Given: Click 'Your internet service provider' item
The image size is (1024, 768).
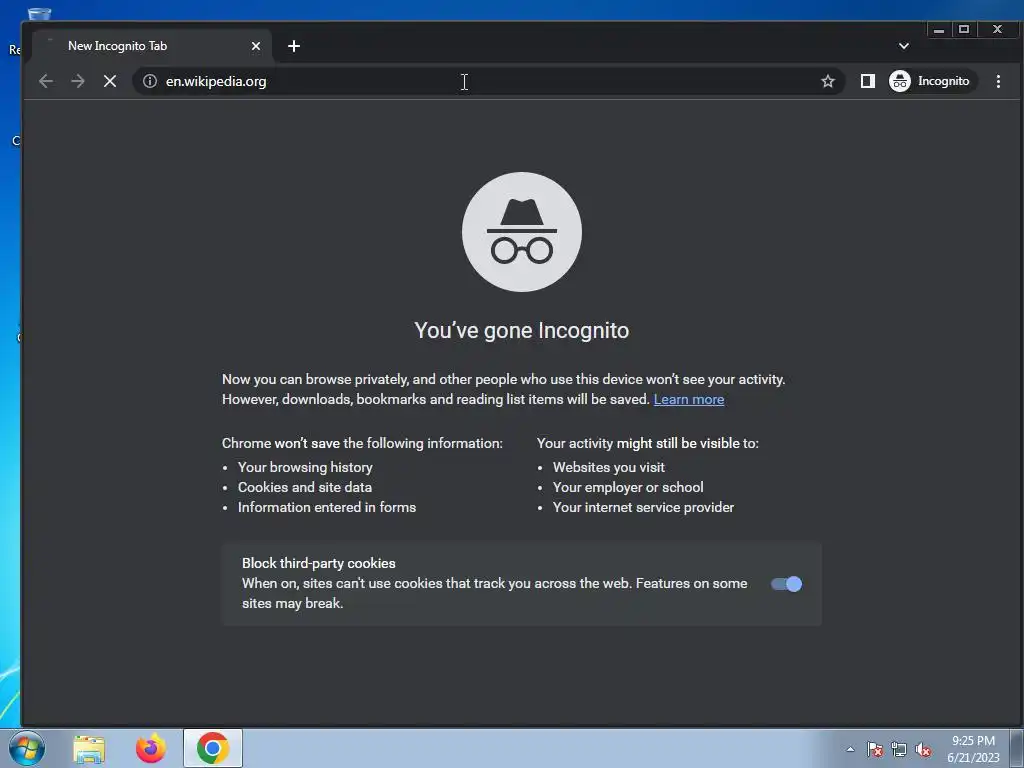Looking at the screenshot, I should [x=643, y=507].
